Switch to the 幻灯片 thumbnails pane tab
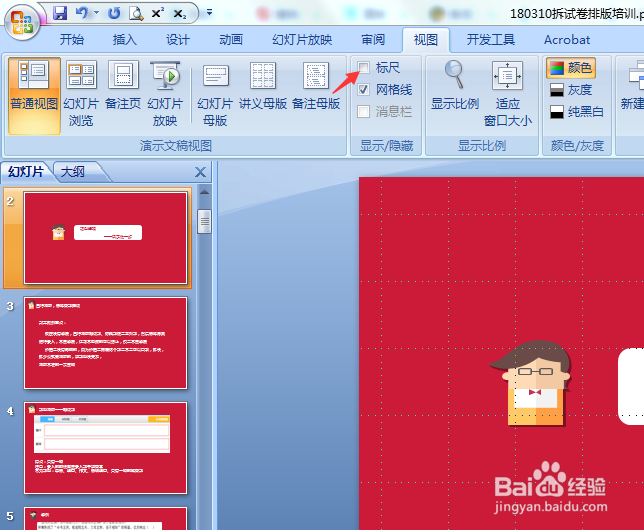 coord(26,172)
